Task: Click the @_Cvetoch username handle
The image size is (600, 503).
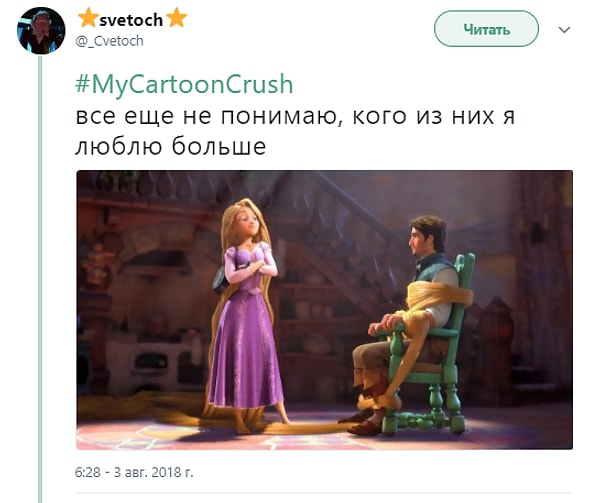Action: (x=110, y=41)
